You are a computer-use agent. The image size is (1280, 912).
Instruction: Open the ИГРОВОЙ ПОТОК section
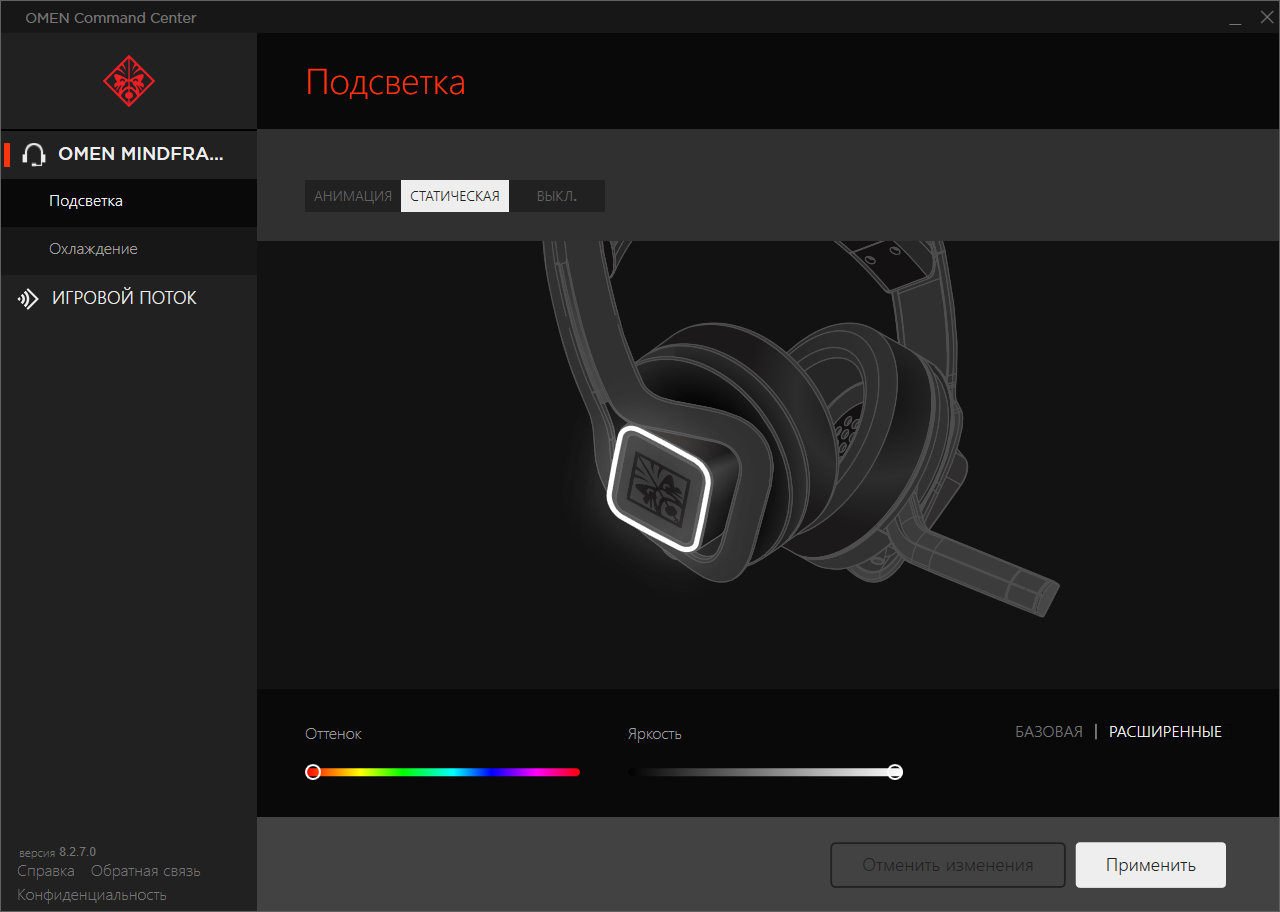pyautogui.click(x=128, y=298)
